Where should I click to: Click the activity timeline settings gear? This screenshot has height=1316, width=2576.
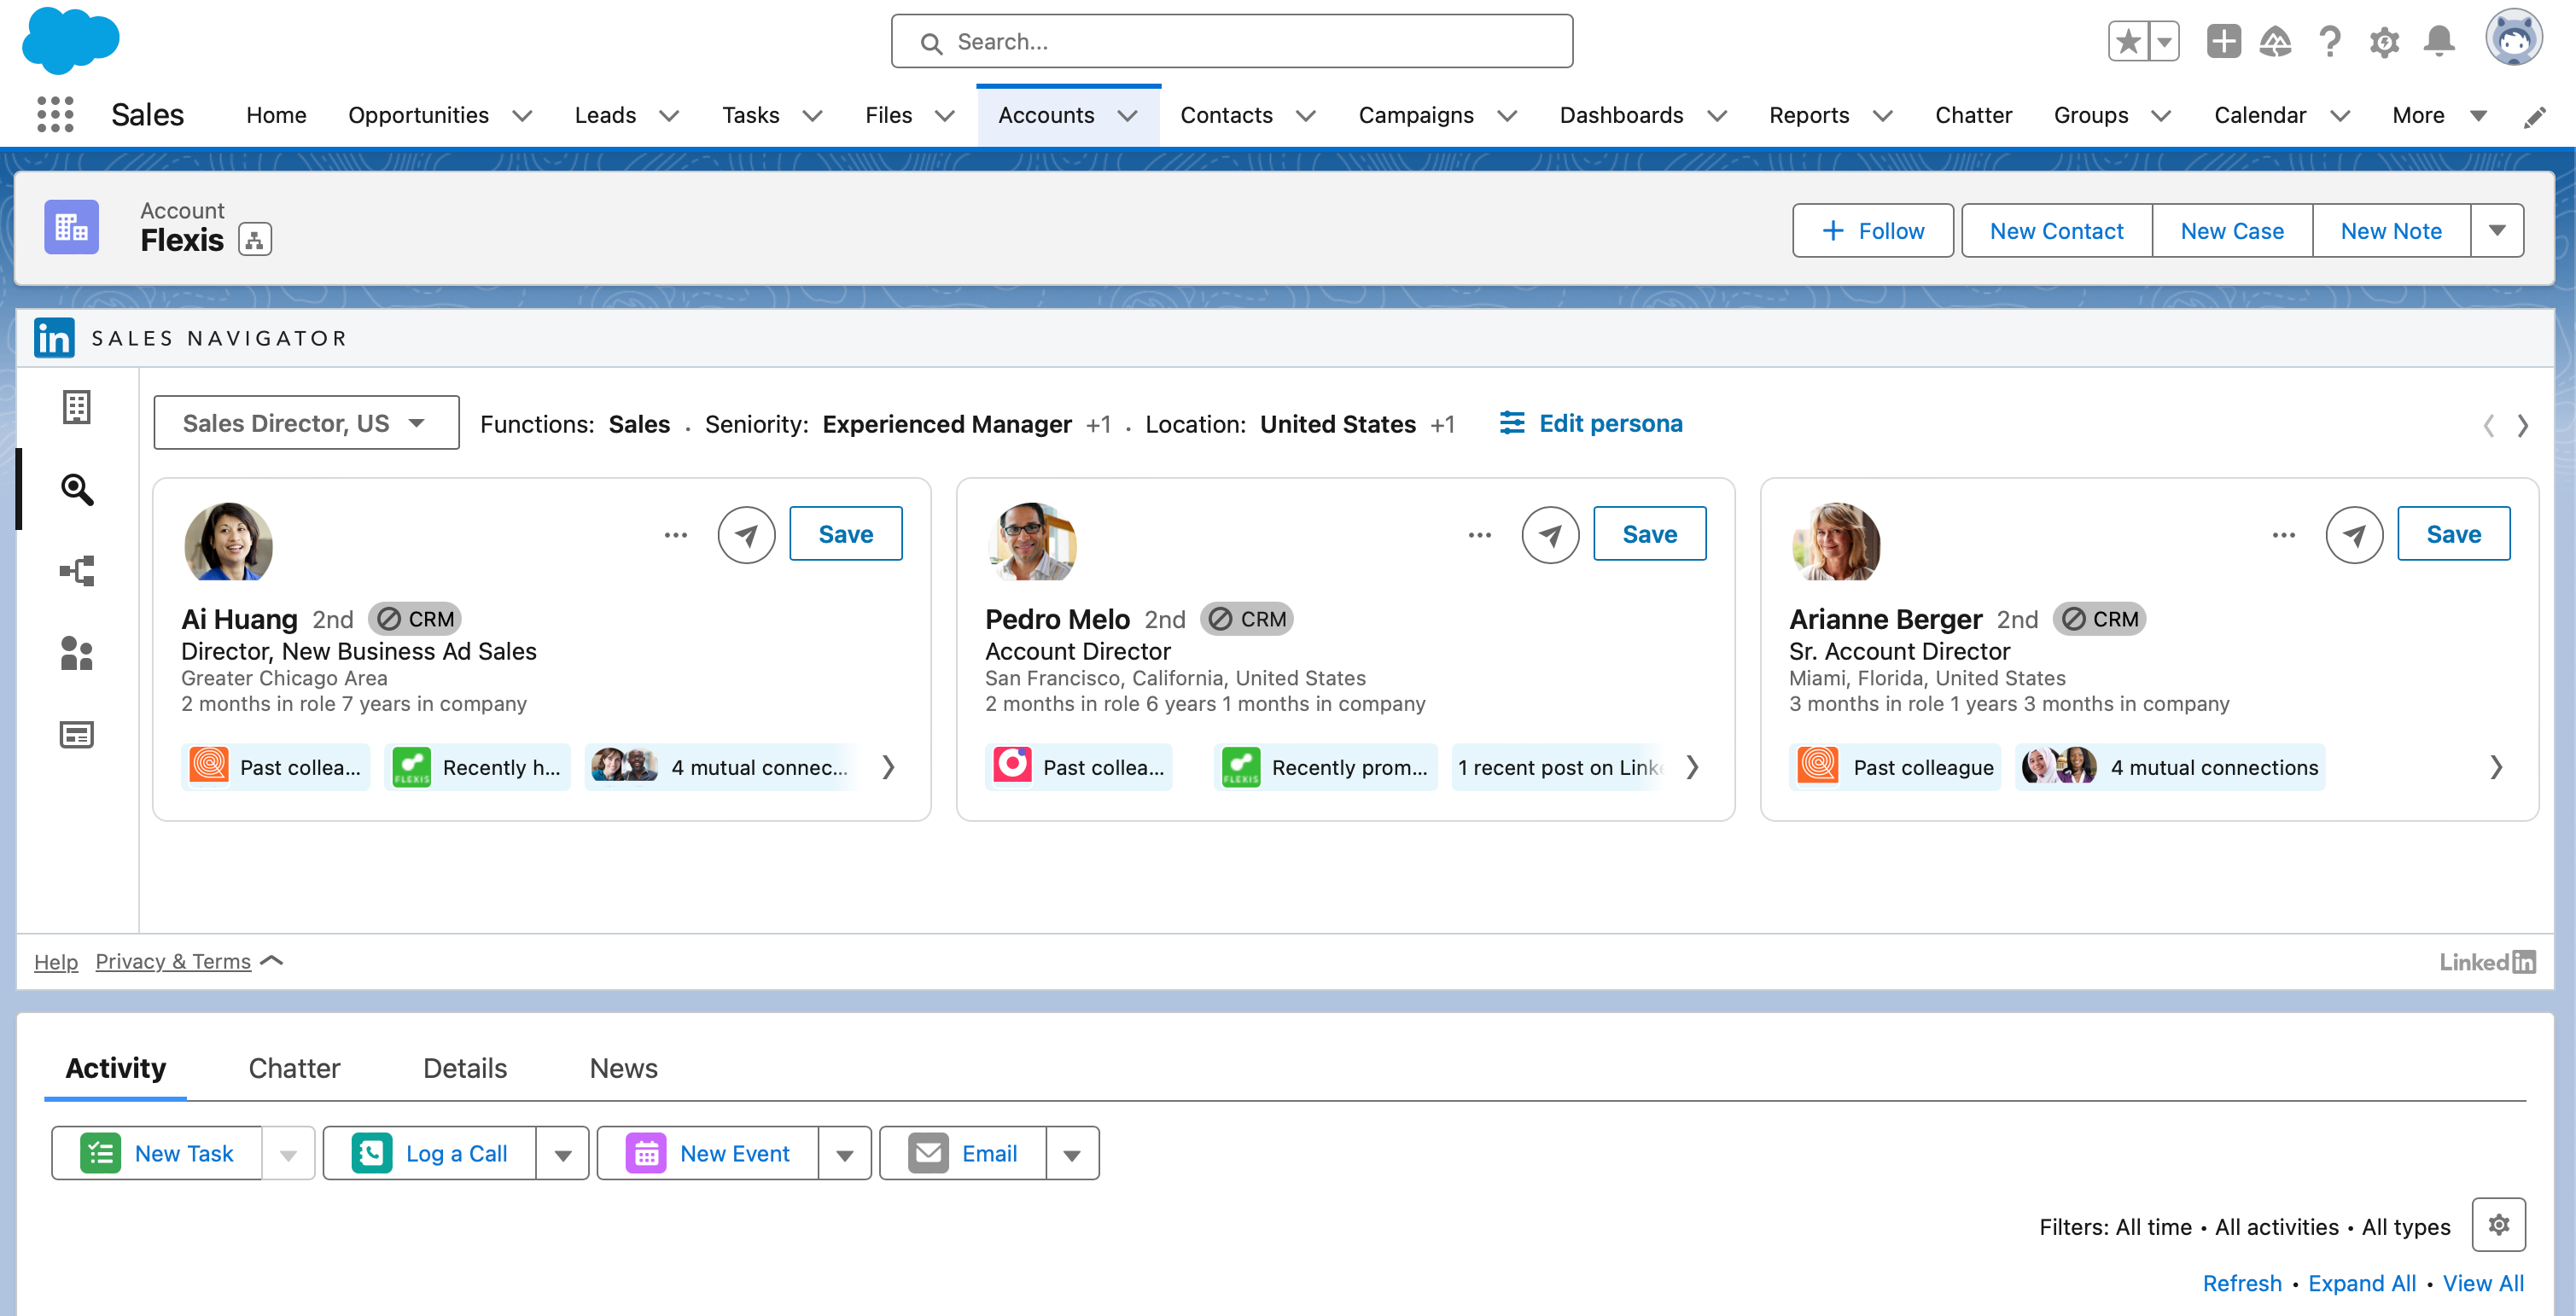[2498, 1225]
